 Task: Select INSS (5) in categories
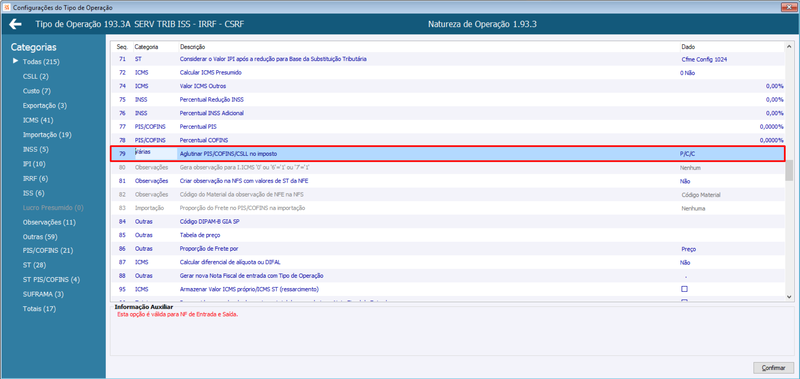[x=36, y=149]
